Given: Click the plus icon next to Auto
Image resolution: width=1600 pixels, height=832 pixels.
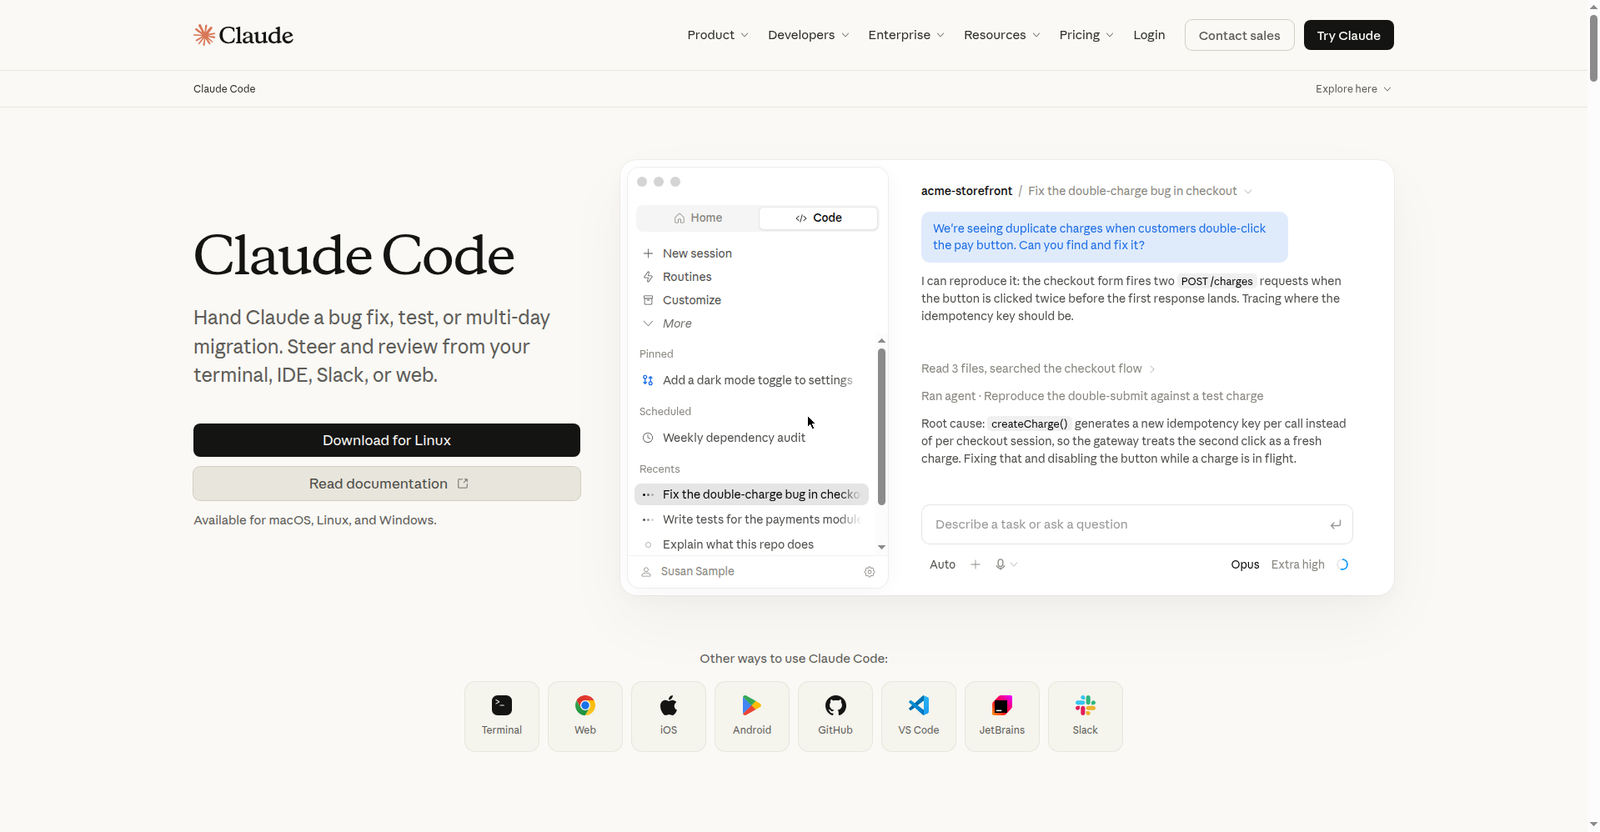Looking at the screenshot, I should coord(975,564).
